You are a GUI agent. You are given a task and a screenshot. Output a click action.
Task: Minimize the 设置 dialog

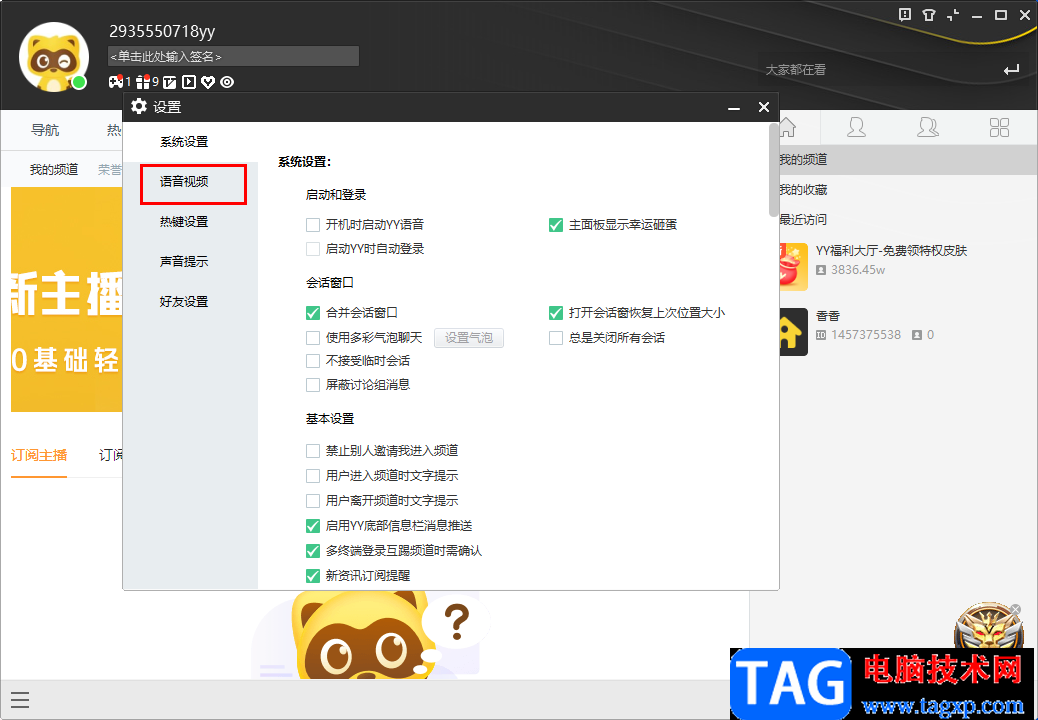coord(733,107)
